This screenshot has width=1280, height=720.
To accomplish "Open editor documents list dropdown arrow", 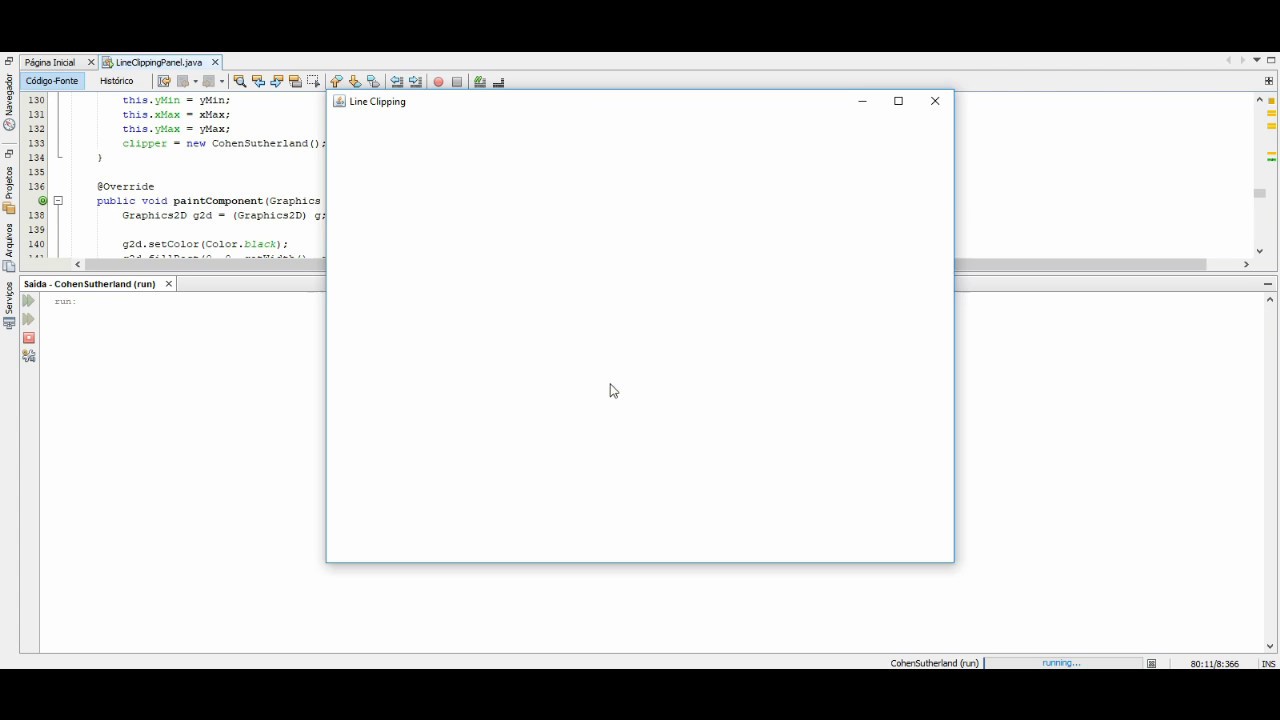I will tap(1257, 60).
